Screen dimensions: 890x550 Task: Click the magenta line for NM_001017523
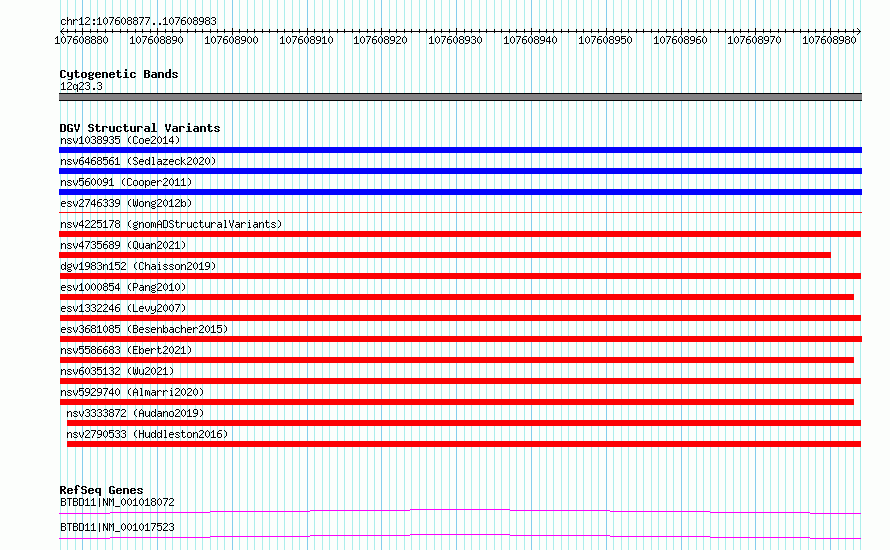[460, 536]
